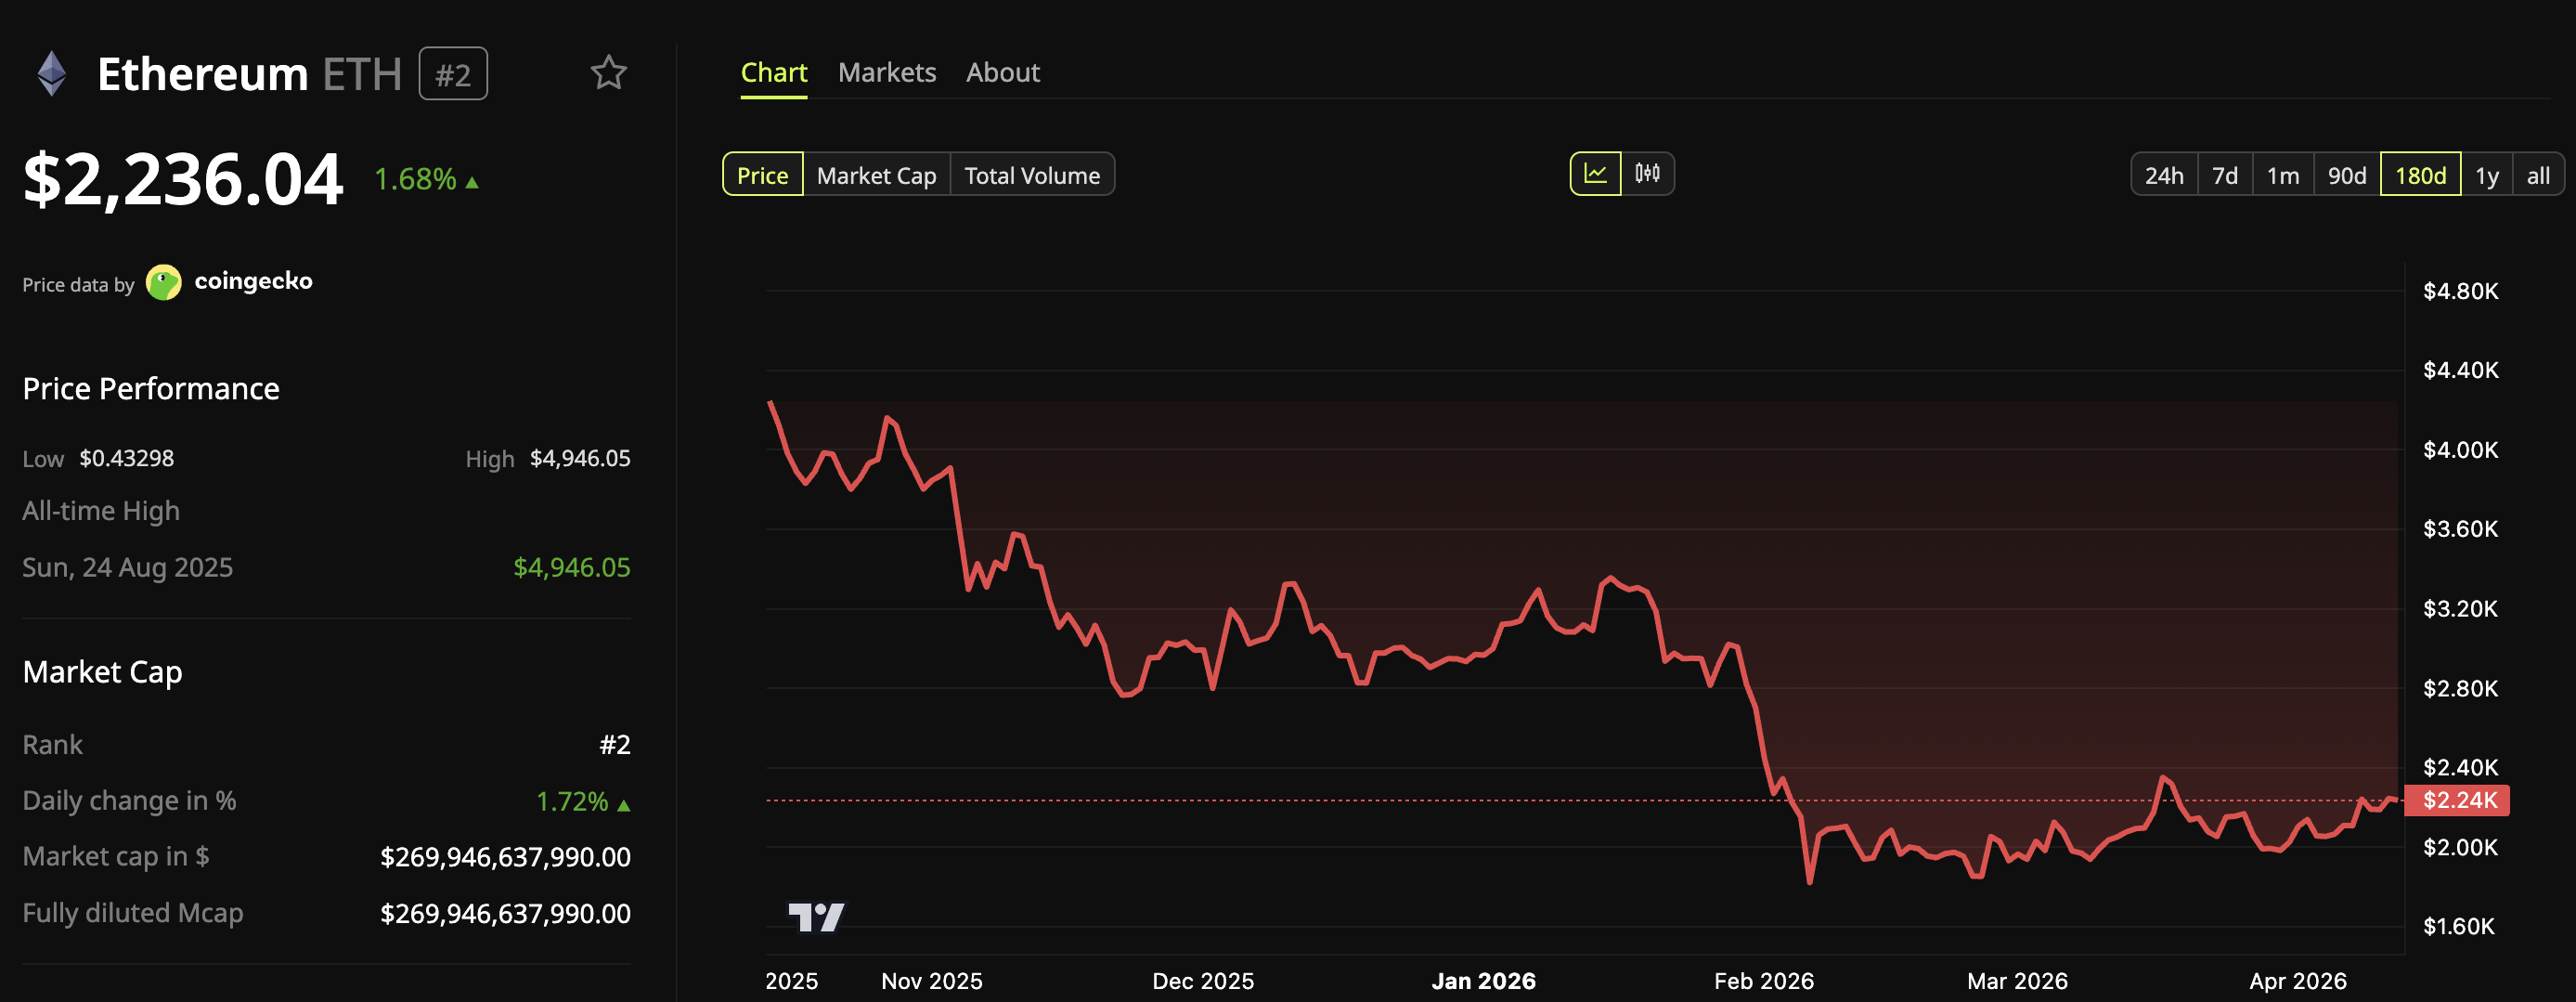Viewport: 2576px width, 1002px height.
Task: Select the 7d time range
Action: (2226, 174)
